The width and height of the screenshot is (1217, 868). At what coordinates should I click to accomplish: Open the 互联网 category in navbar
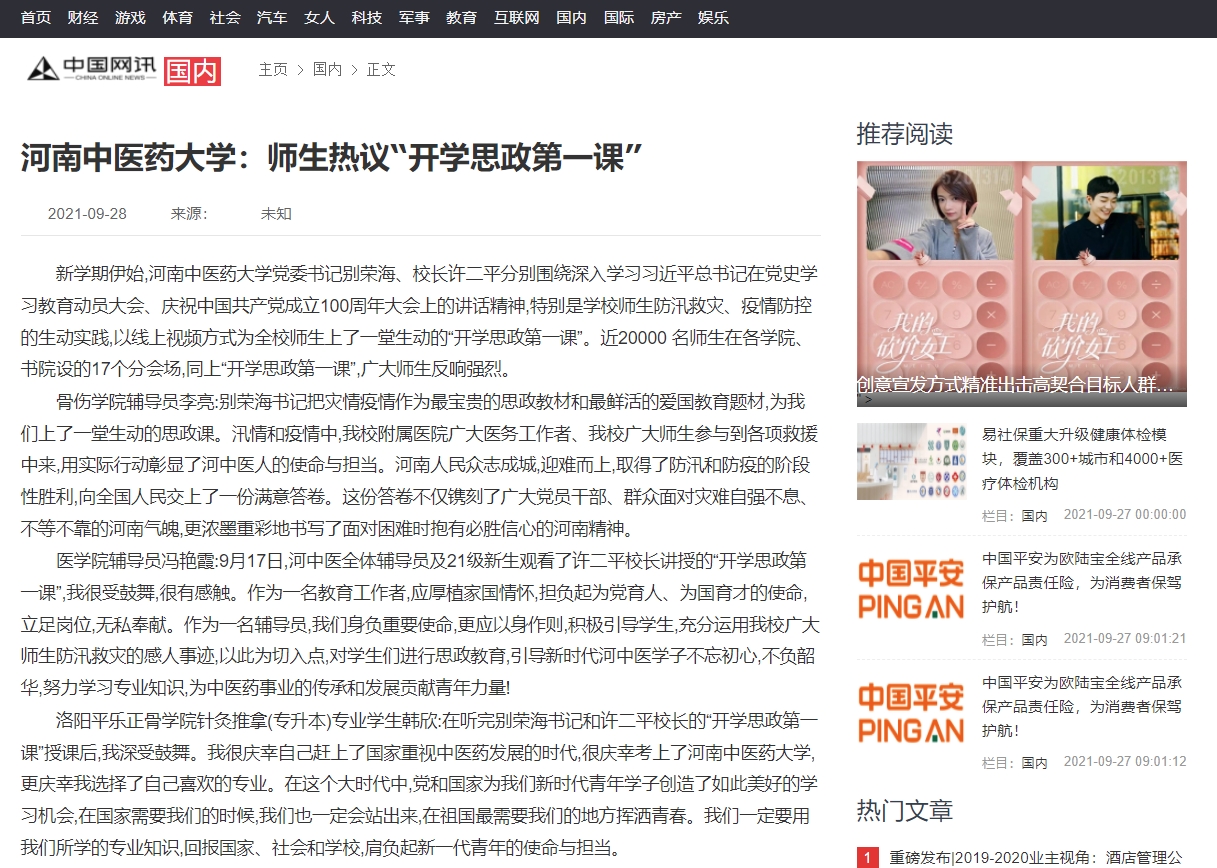[518, 18]
